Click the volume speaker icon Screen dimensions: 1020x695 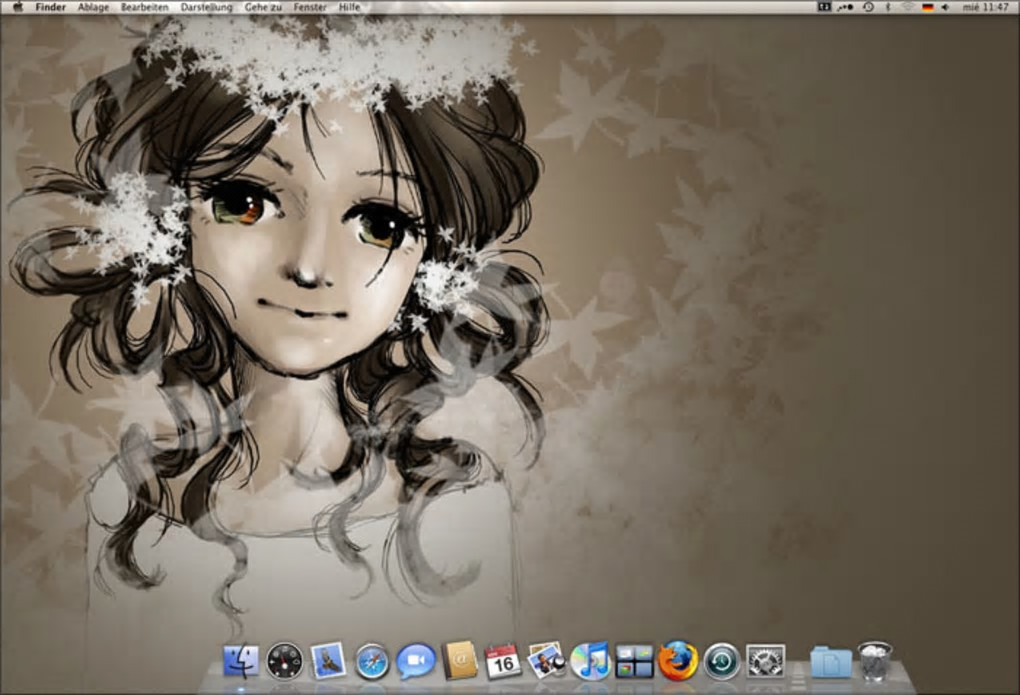tap(945, 7)
